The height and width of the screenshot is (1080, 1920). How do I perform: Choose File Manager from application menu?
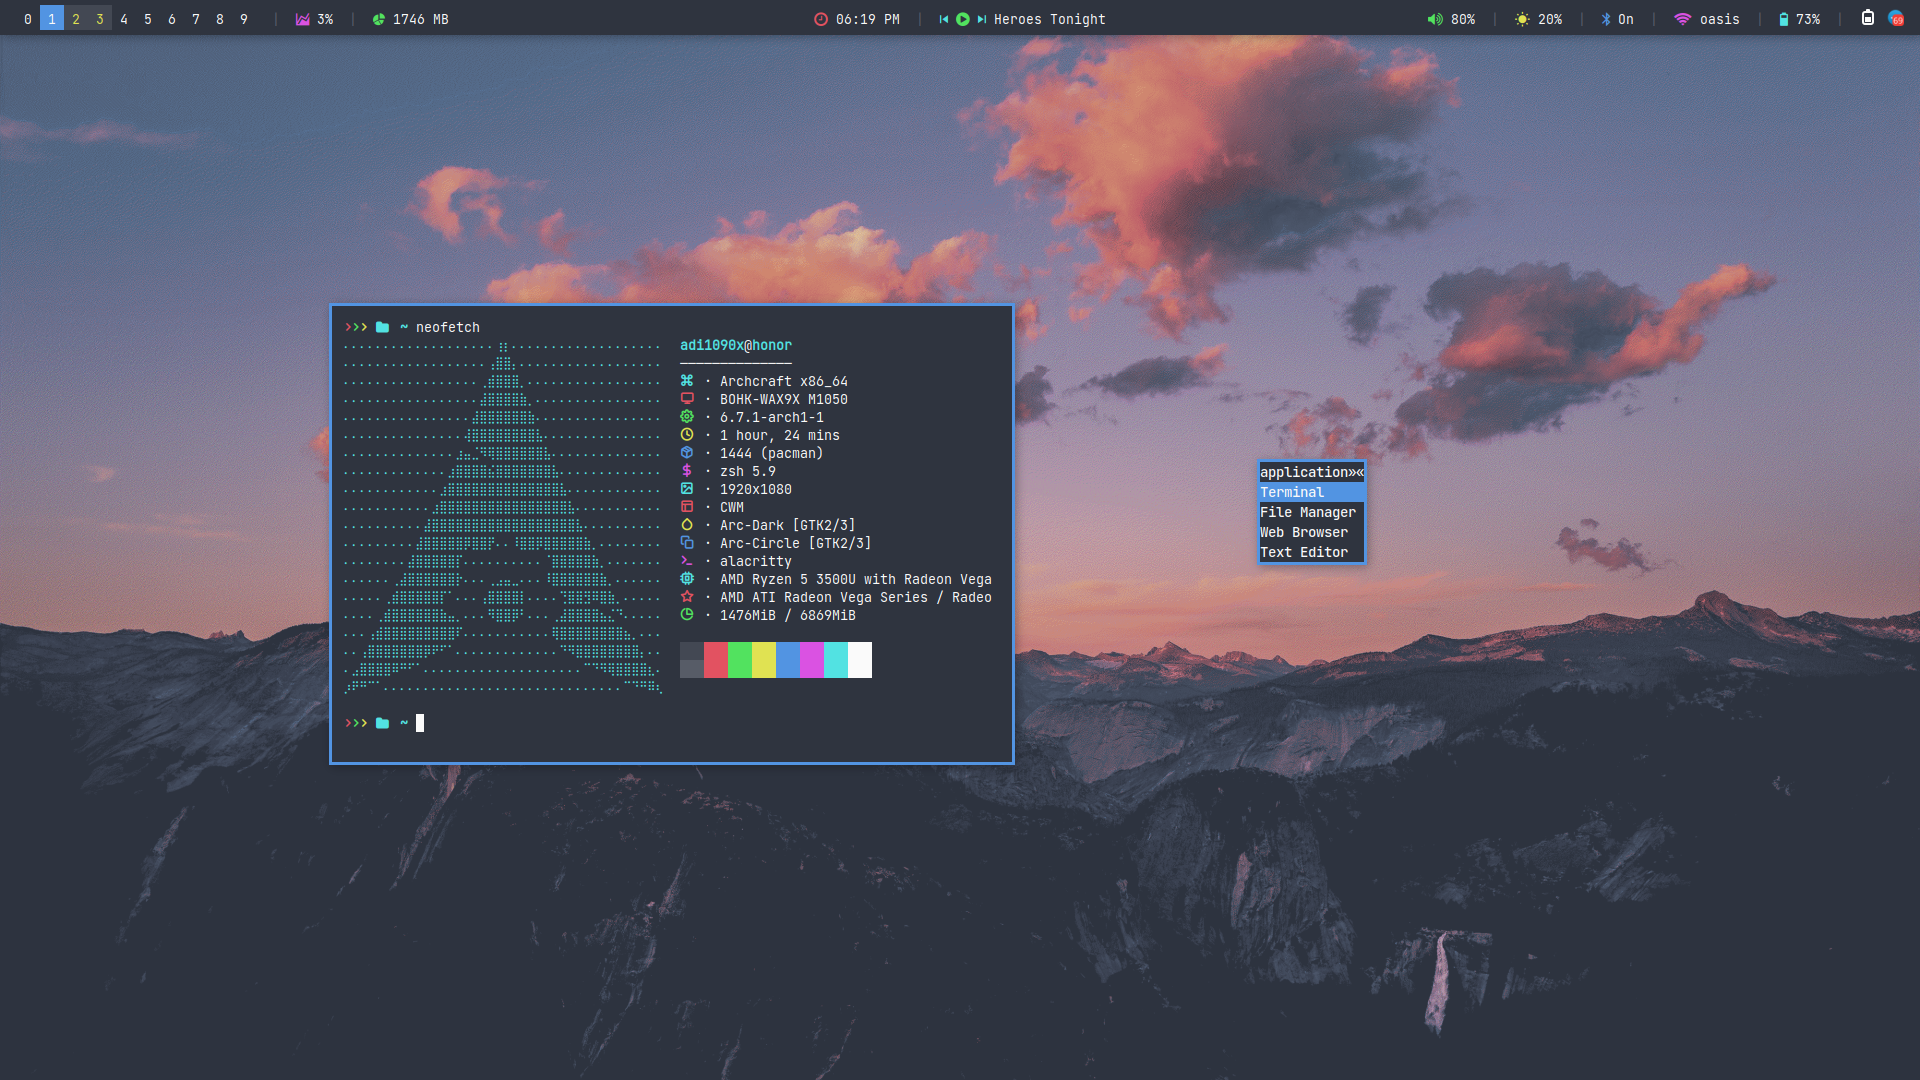(1310, 512)
